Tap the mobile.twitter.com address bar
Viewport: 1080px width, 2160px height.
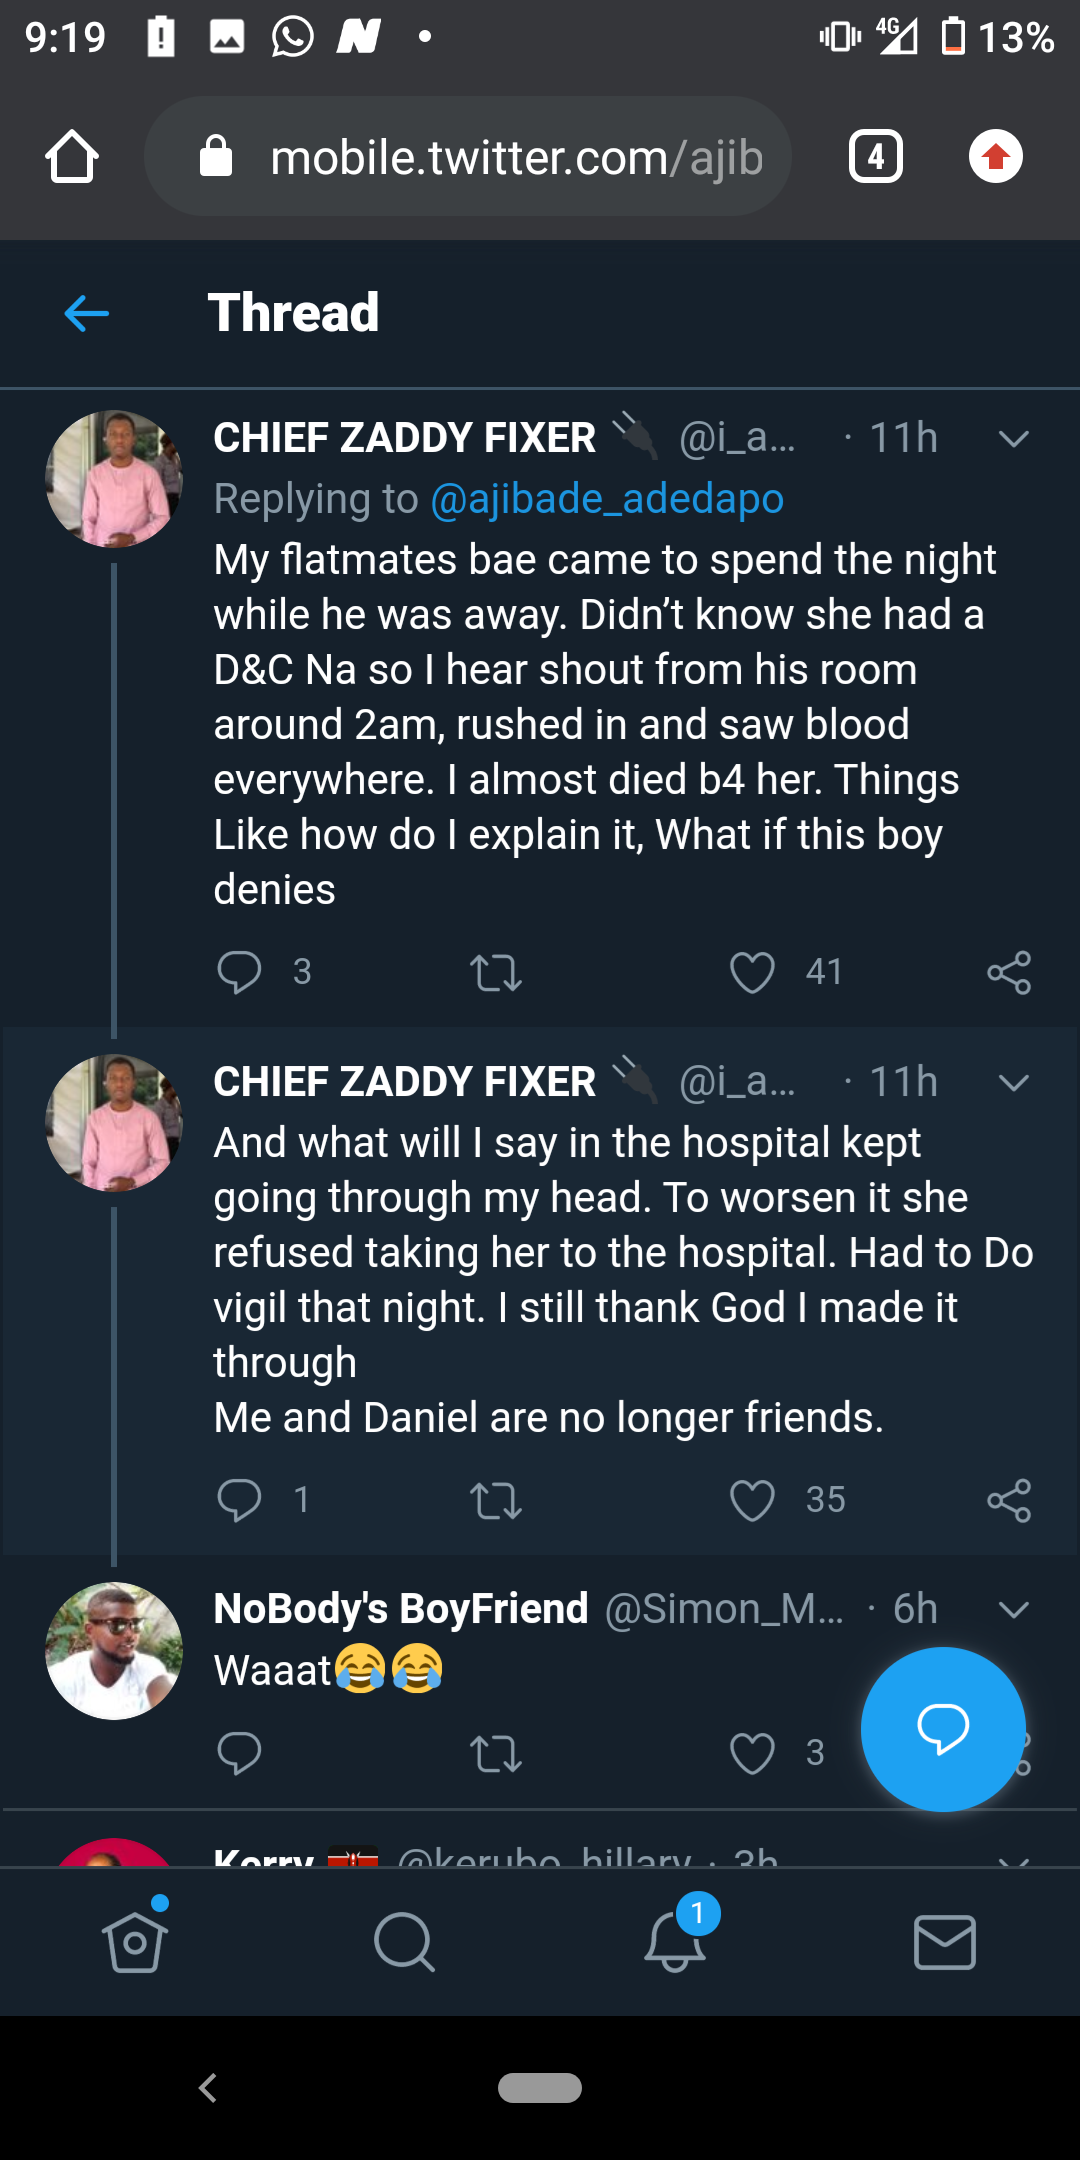(x=468, y=157)
